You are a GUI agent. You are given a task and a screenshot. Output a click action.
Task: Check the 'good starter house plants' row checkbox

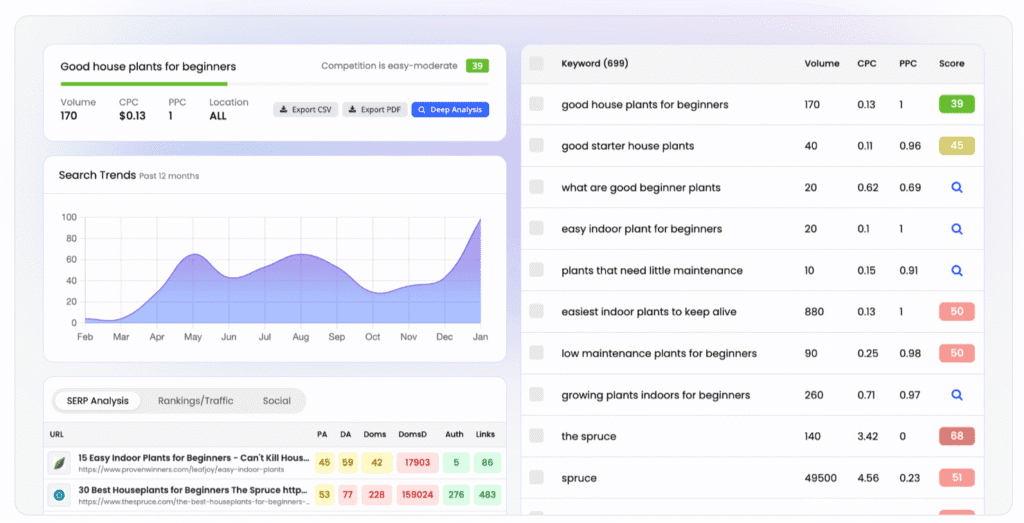click(x=537, y=146)
